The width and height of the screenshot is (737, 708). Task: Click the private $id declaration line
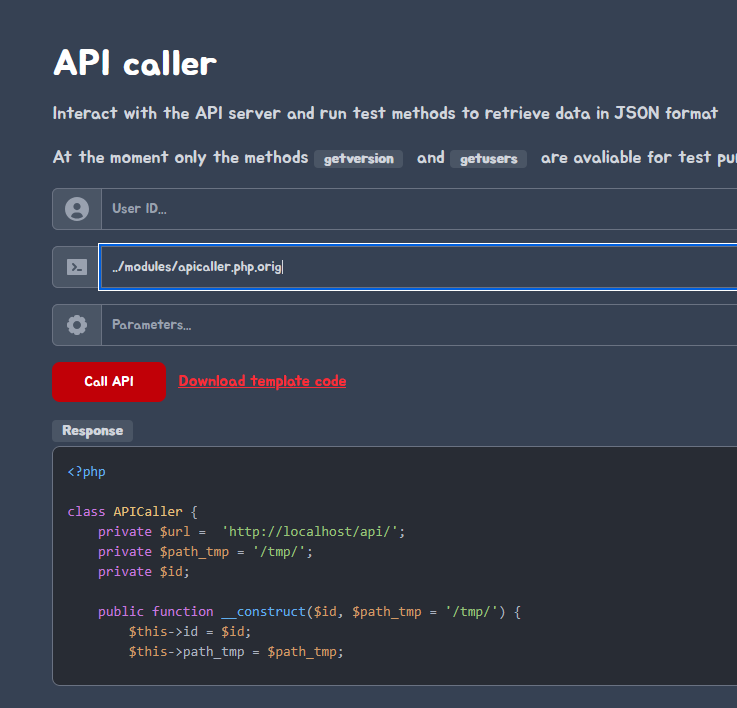(143, 571)
